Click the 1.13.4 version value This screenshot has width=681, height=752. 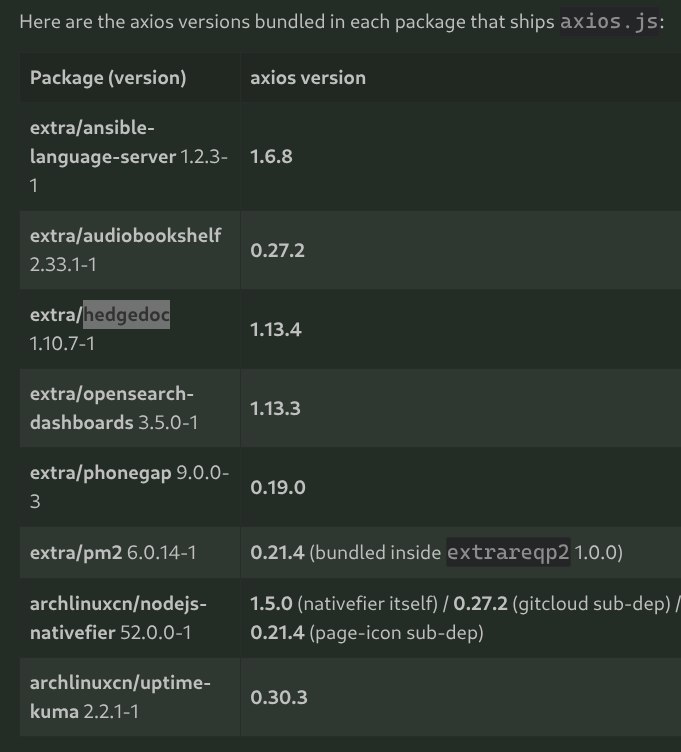[x=275, y=329]
